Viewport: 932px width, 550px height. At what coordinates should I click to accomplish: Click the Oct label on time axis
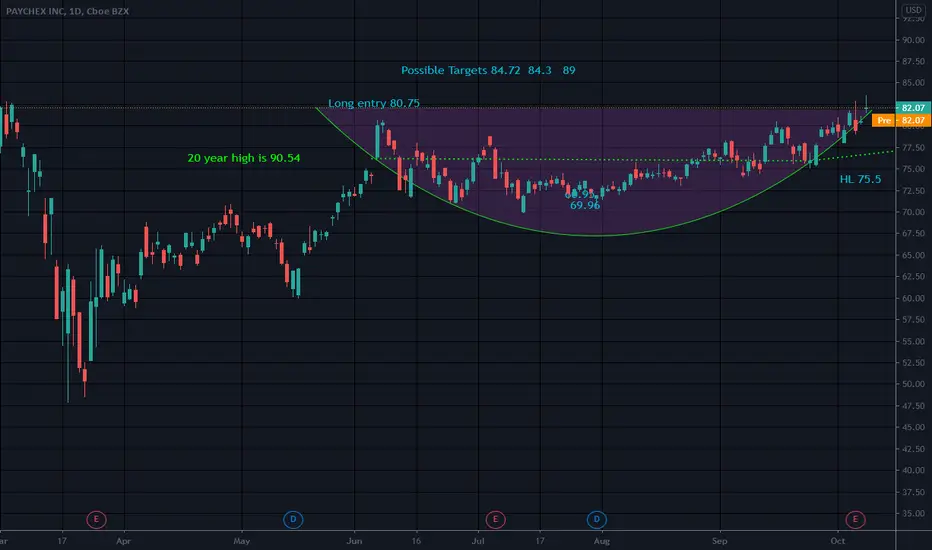(x=837, y=541)
